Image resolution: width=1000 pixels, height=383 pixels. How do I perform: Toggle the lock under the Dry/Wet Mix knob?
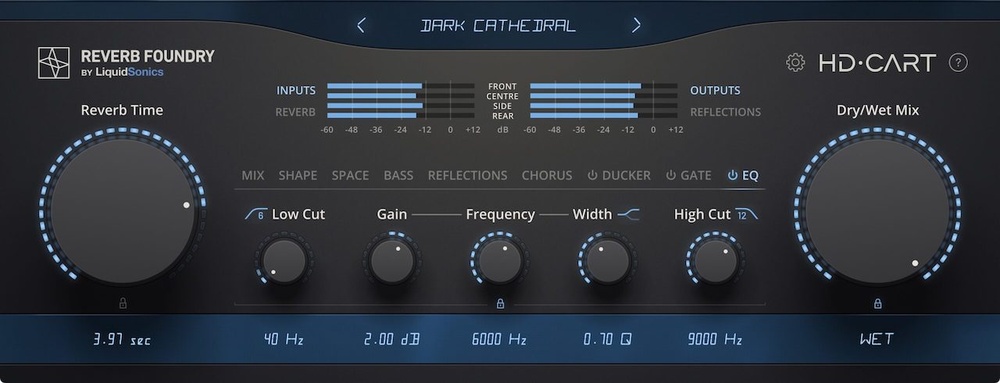[x=878, y=304]
